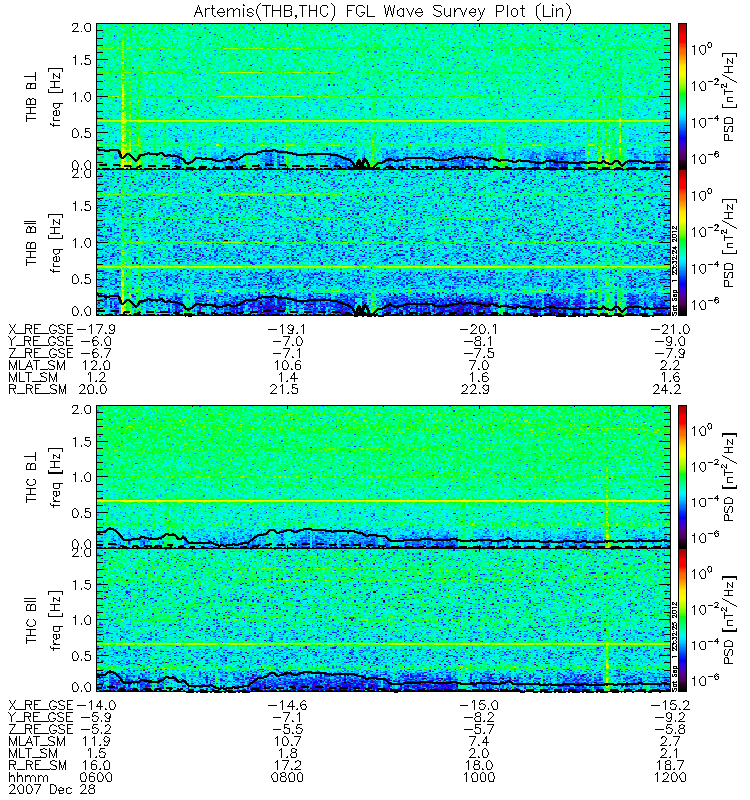The height and width of the screenshot is (800, 750).
Task: Click the Z_RE_GSE value '-7.9'
Action: pos(670,353)
